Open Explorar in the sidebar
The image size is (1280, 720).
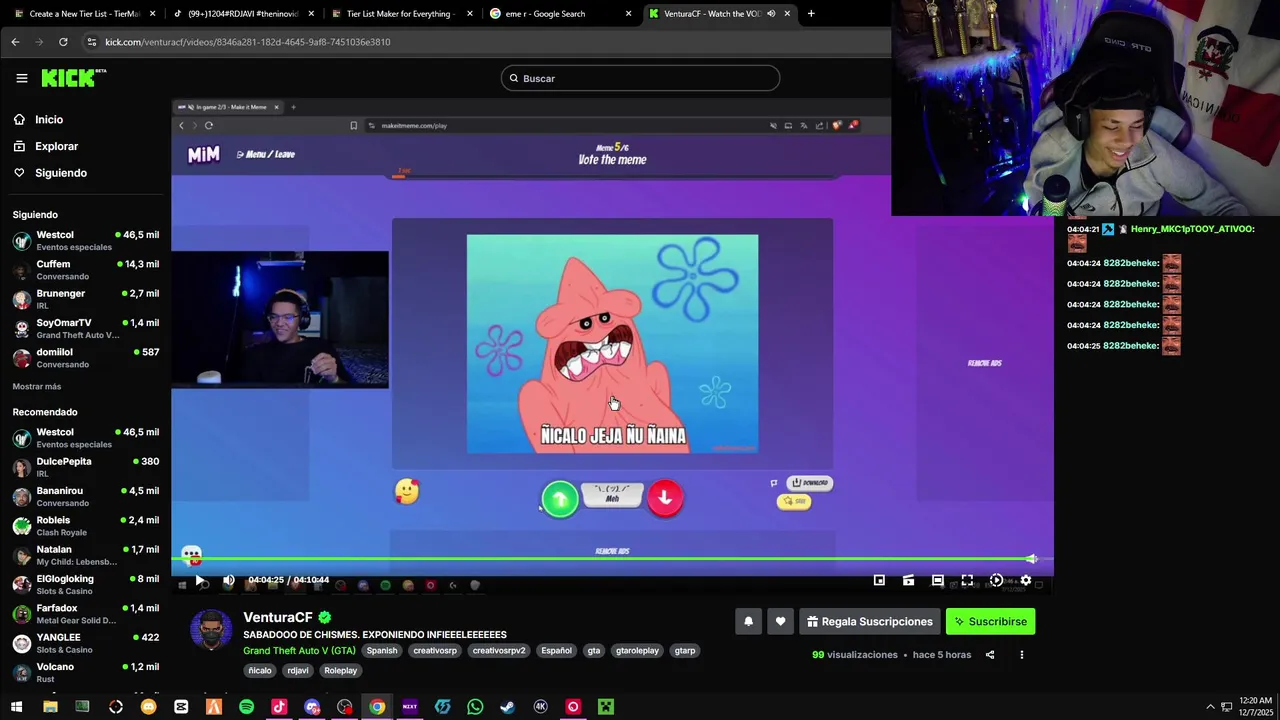click(56, 146)
